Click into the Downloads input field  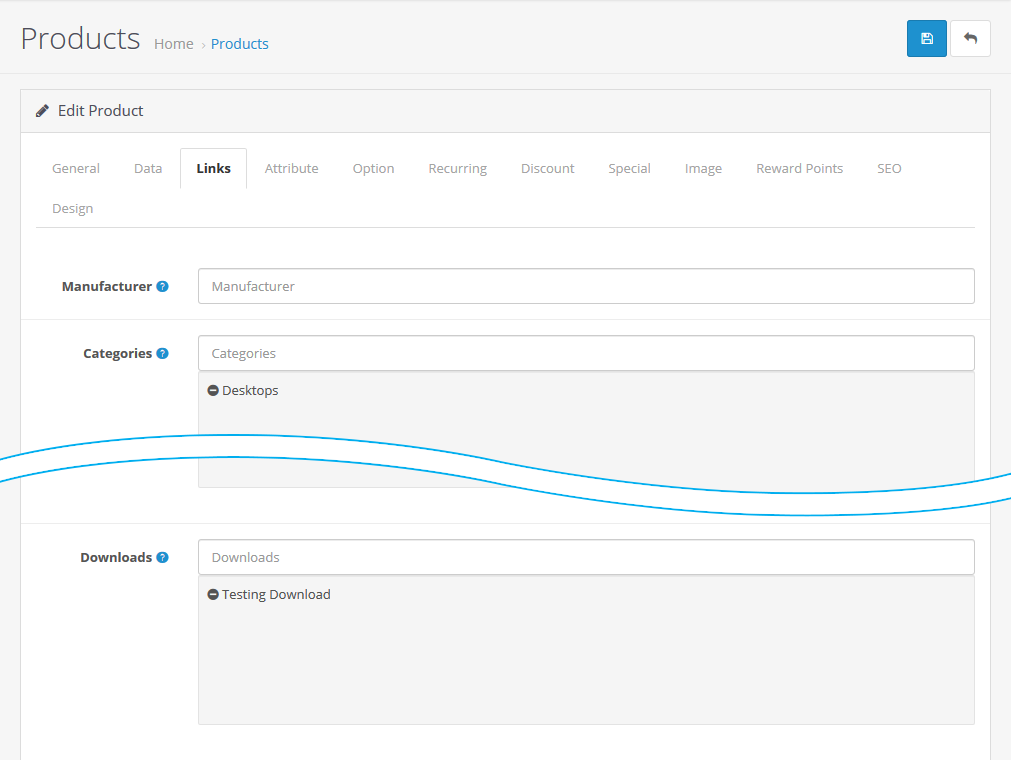(586, 557)
